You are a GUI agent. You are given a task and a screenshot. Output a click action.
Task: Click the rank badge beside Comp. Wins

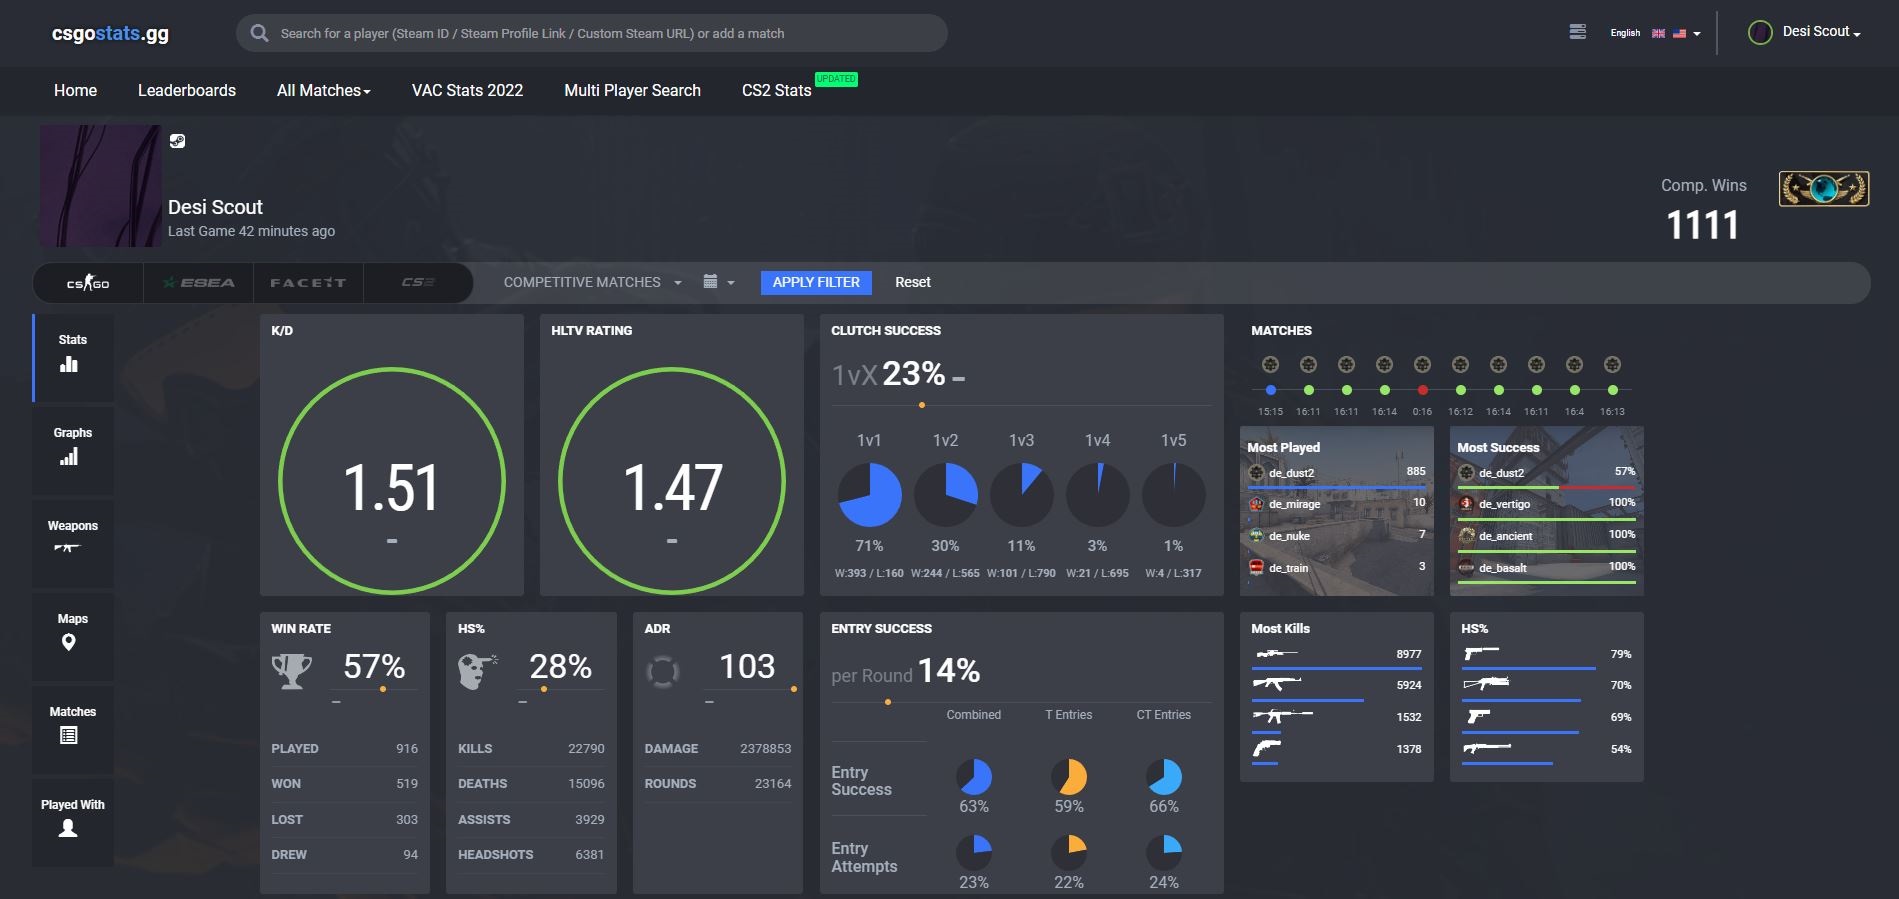1824,188
